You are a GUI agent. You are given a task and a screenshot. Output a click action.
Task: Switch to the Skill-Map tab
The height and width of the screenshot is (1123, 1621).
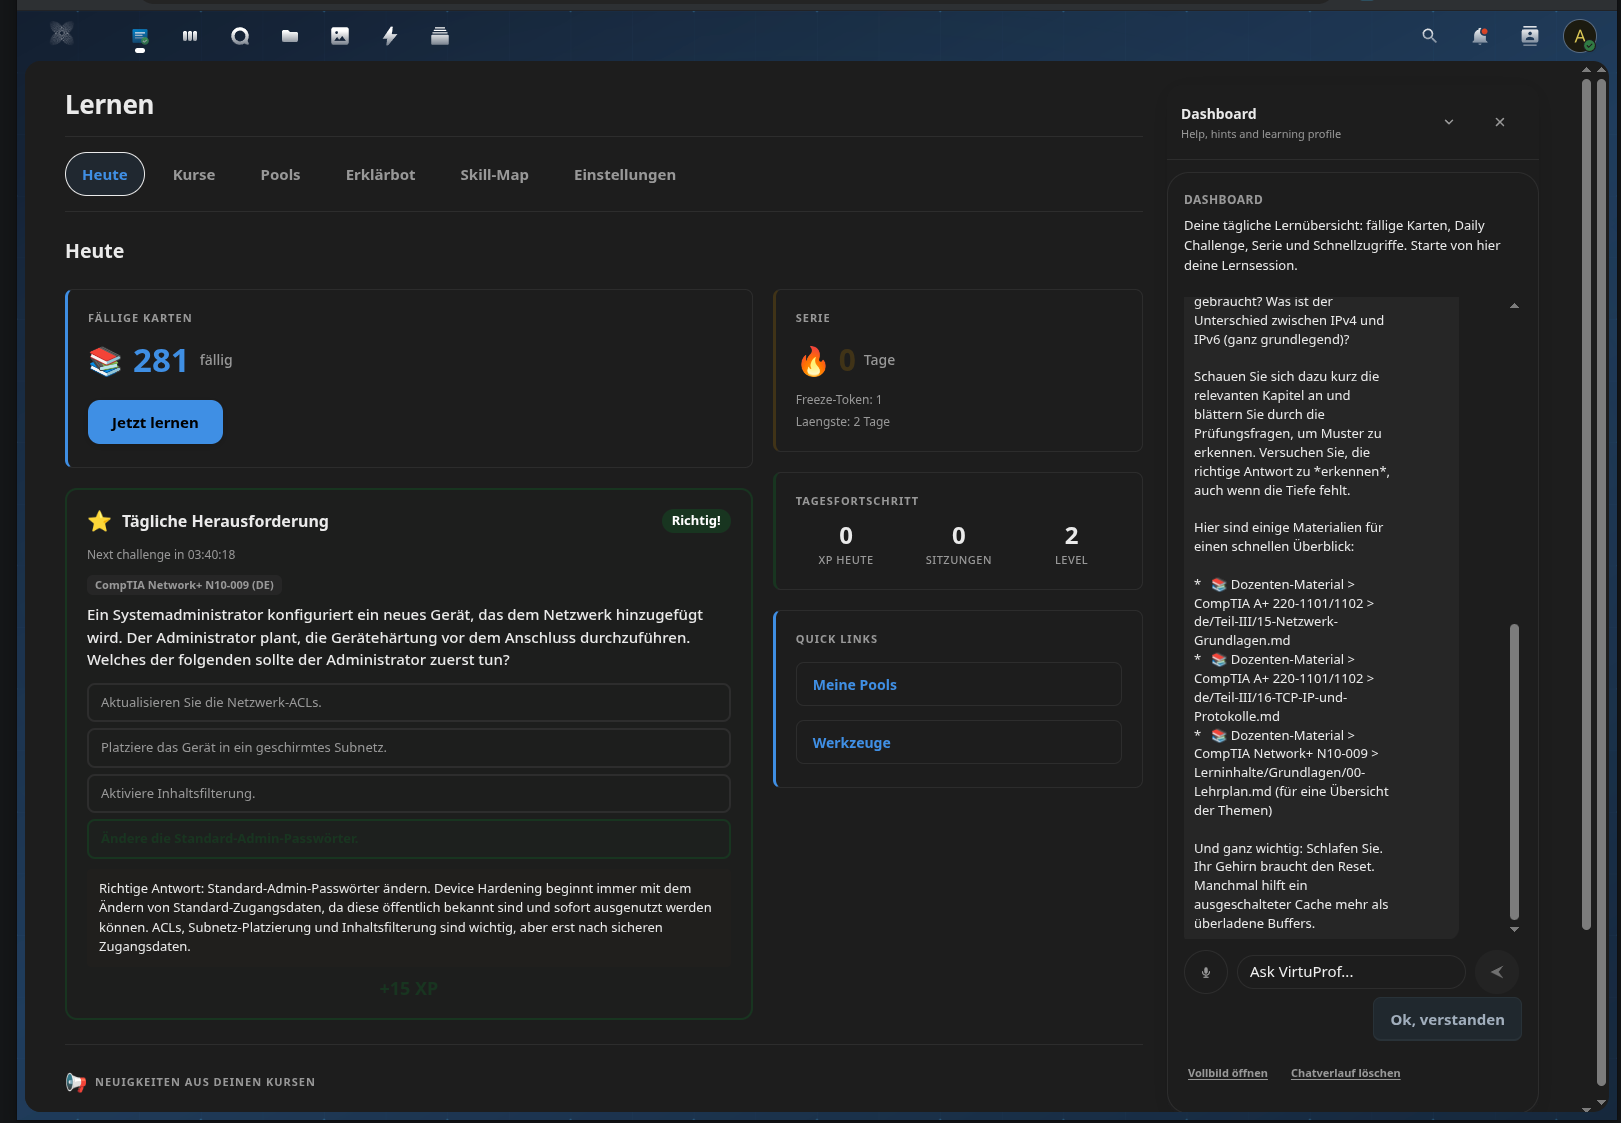click(494, 174)
